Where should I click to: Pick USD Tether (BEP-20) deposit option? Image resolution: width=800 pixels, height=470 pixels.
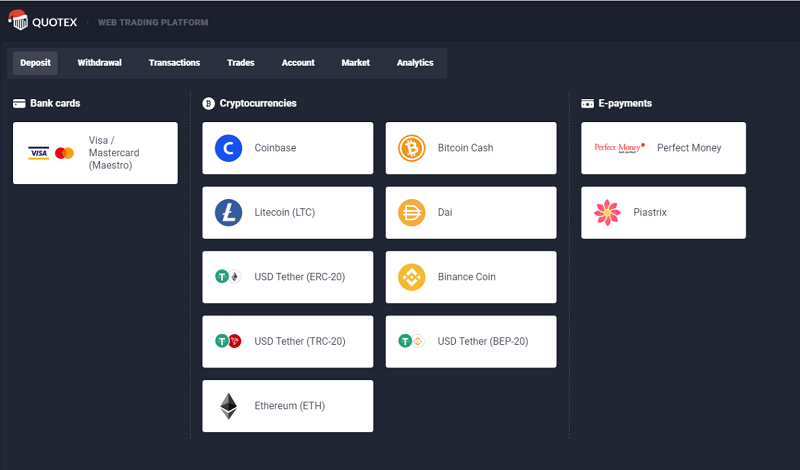point(471,341)
